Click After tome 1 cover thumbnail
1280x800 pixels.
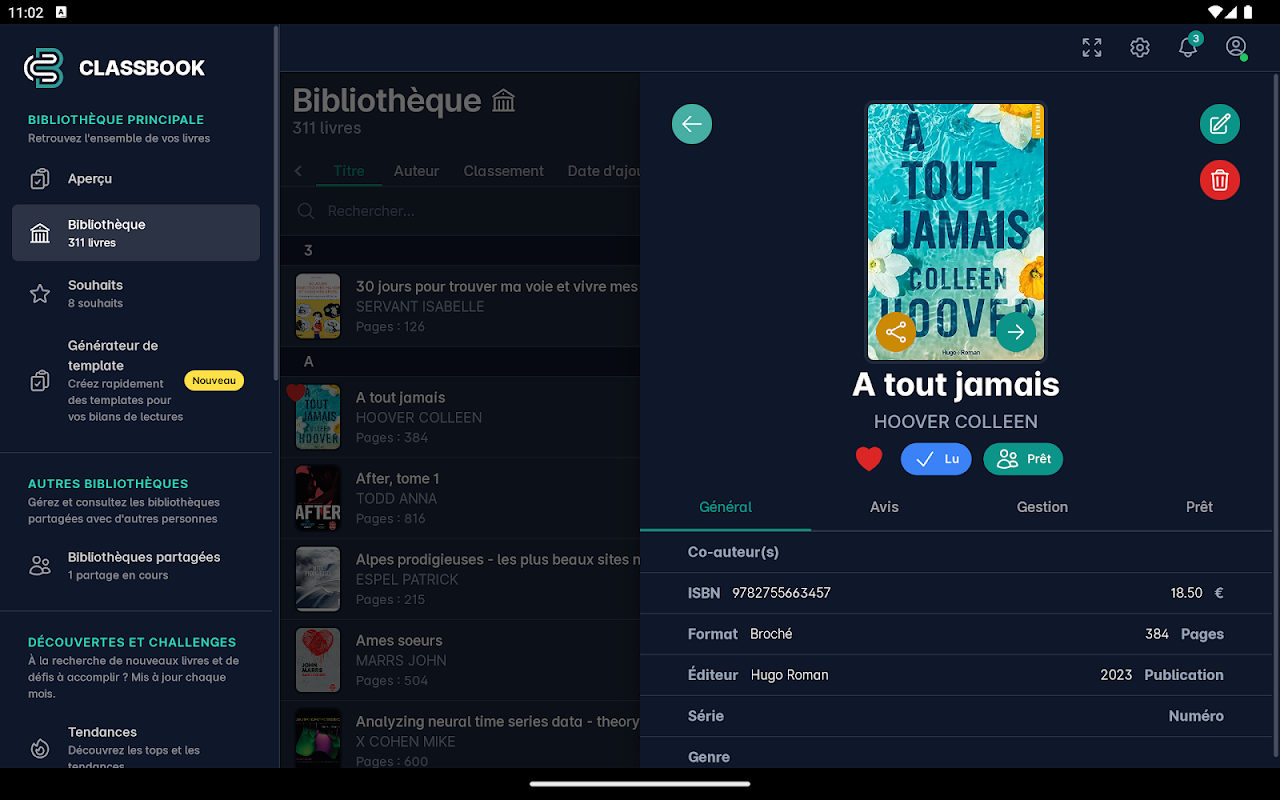[318, 498]
